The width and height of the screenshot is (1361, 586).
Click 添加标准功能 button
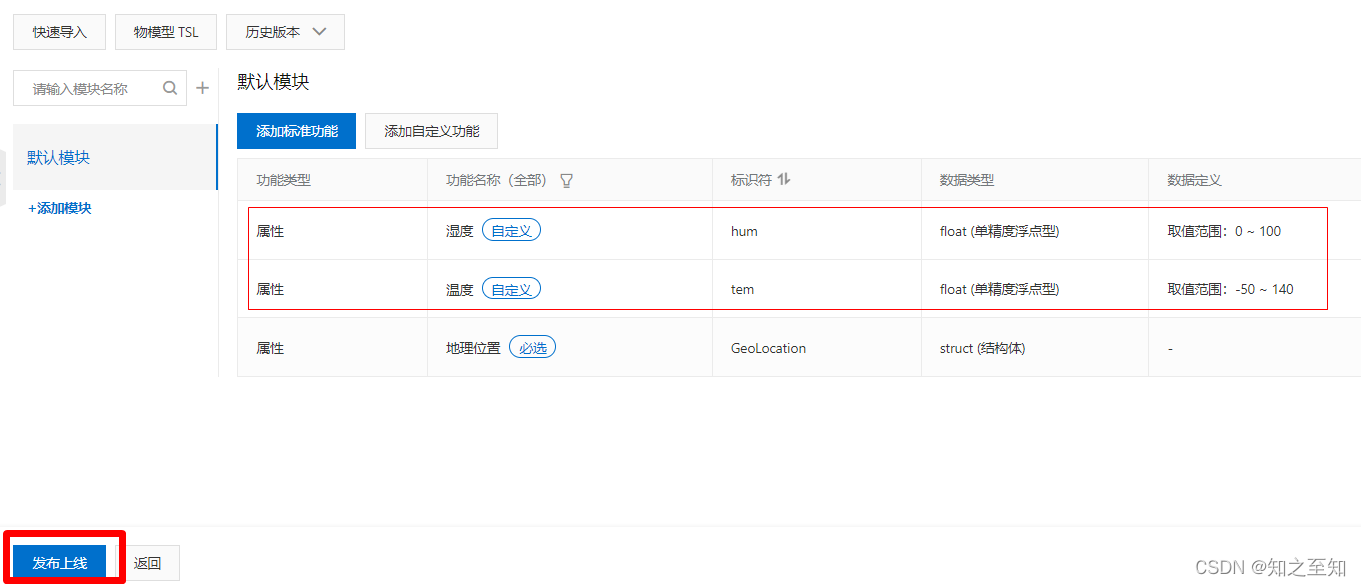(x=296, y=131)
